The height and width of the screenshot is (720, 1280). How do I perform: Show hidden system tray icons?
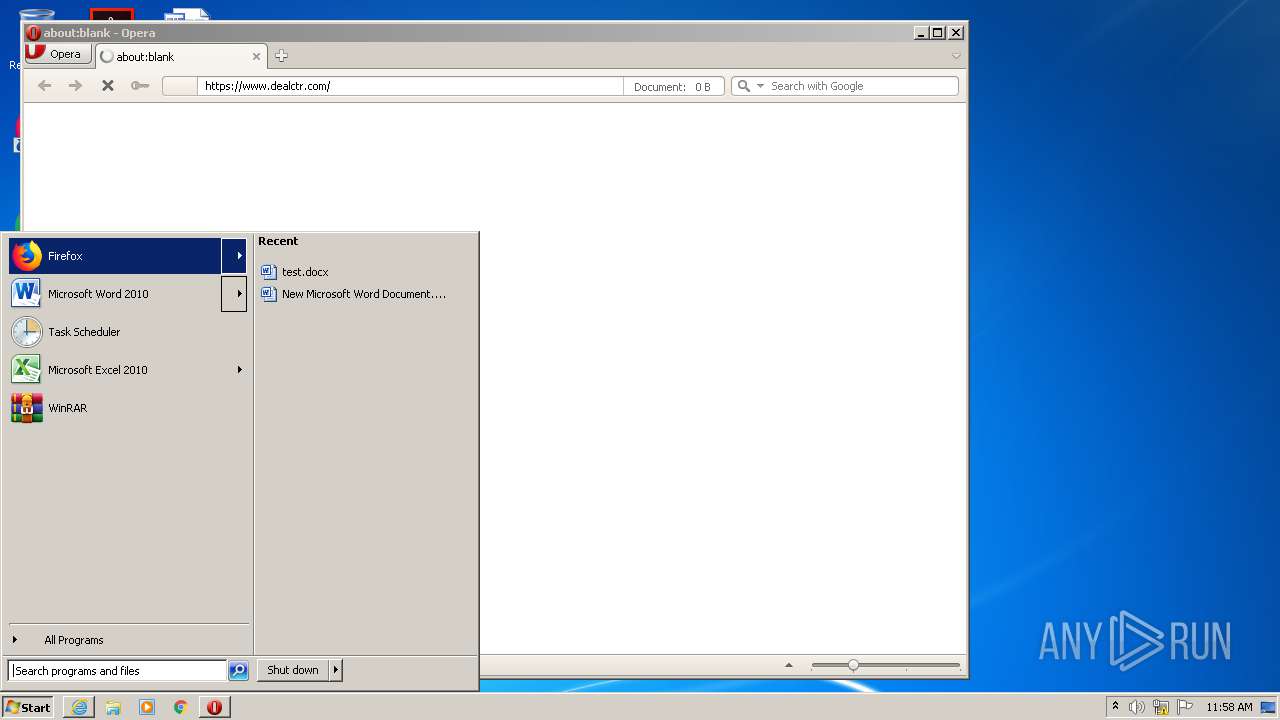[x=1115, y=707]
